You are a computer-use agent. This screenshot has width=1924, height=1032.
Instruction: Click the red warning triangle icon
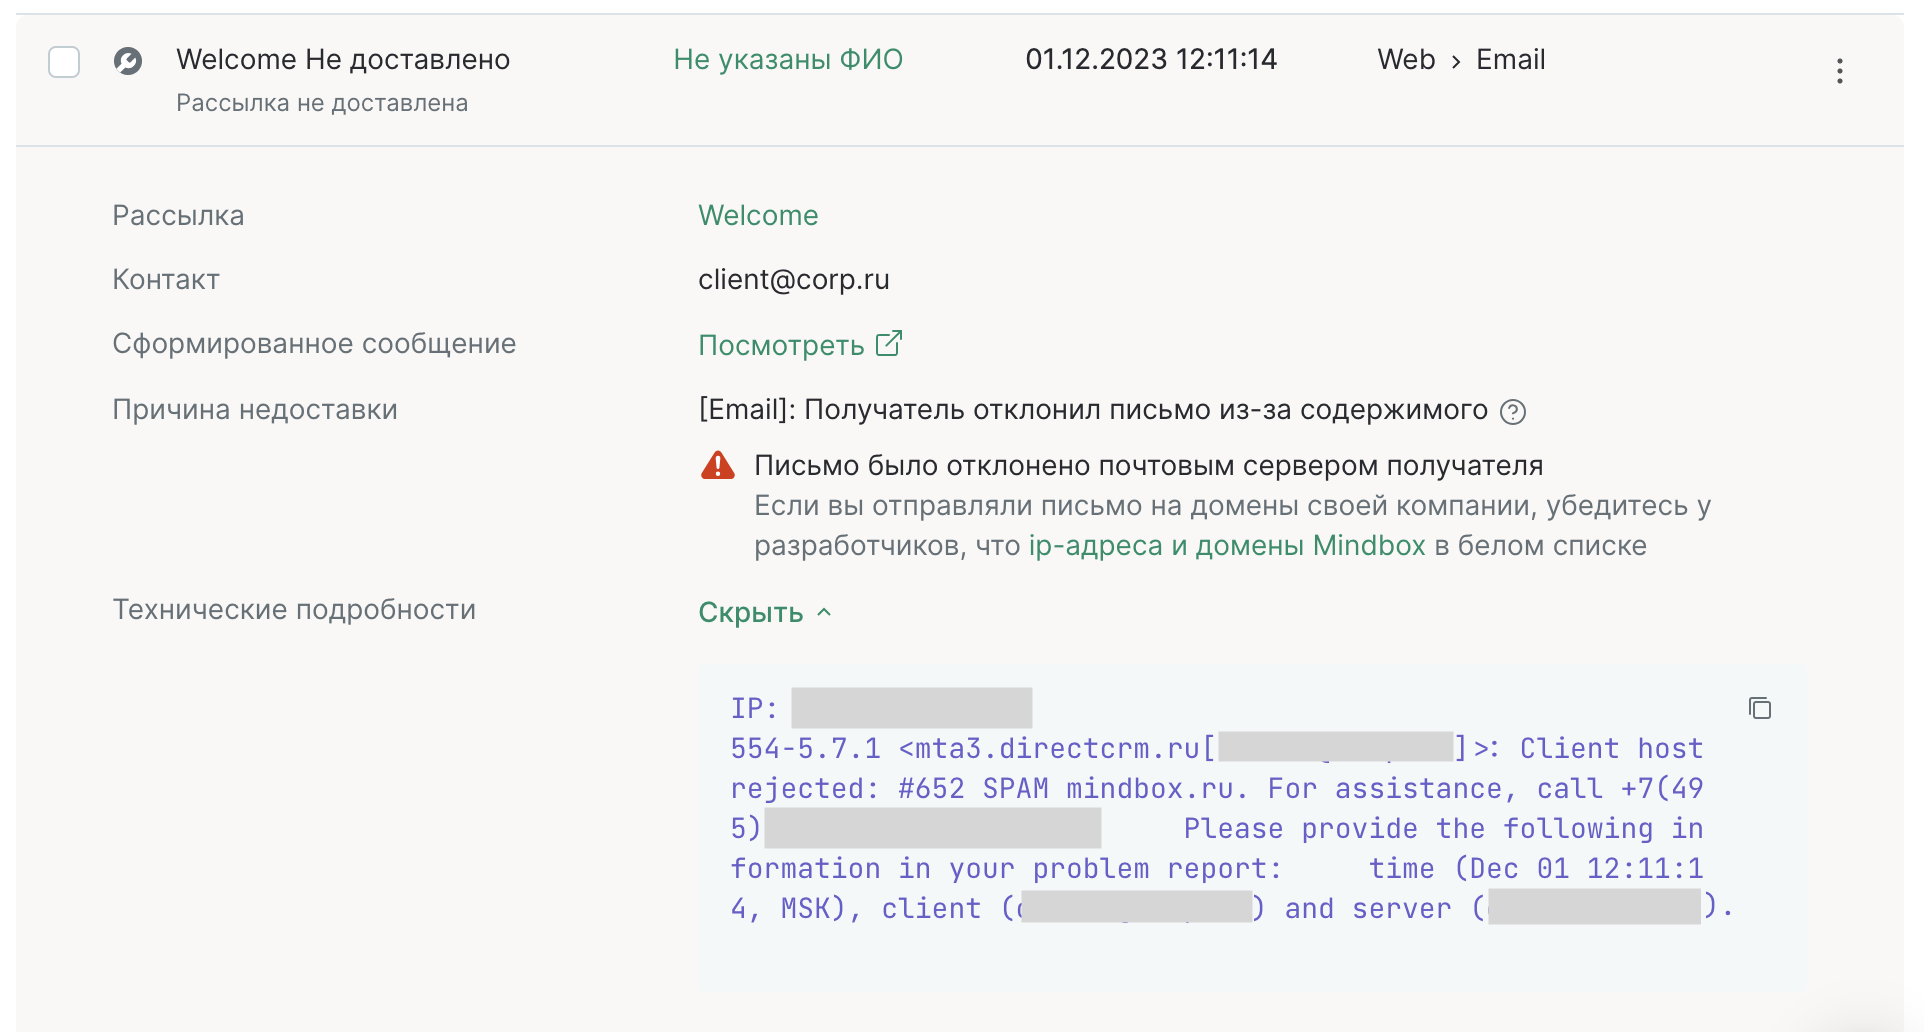point(718,466)
